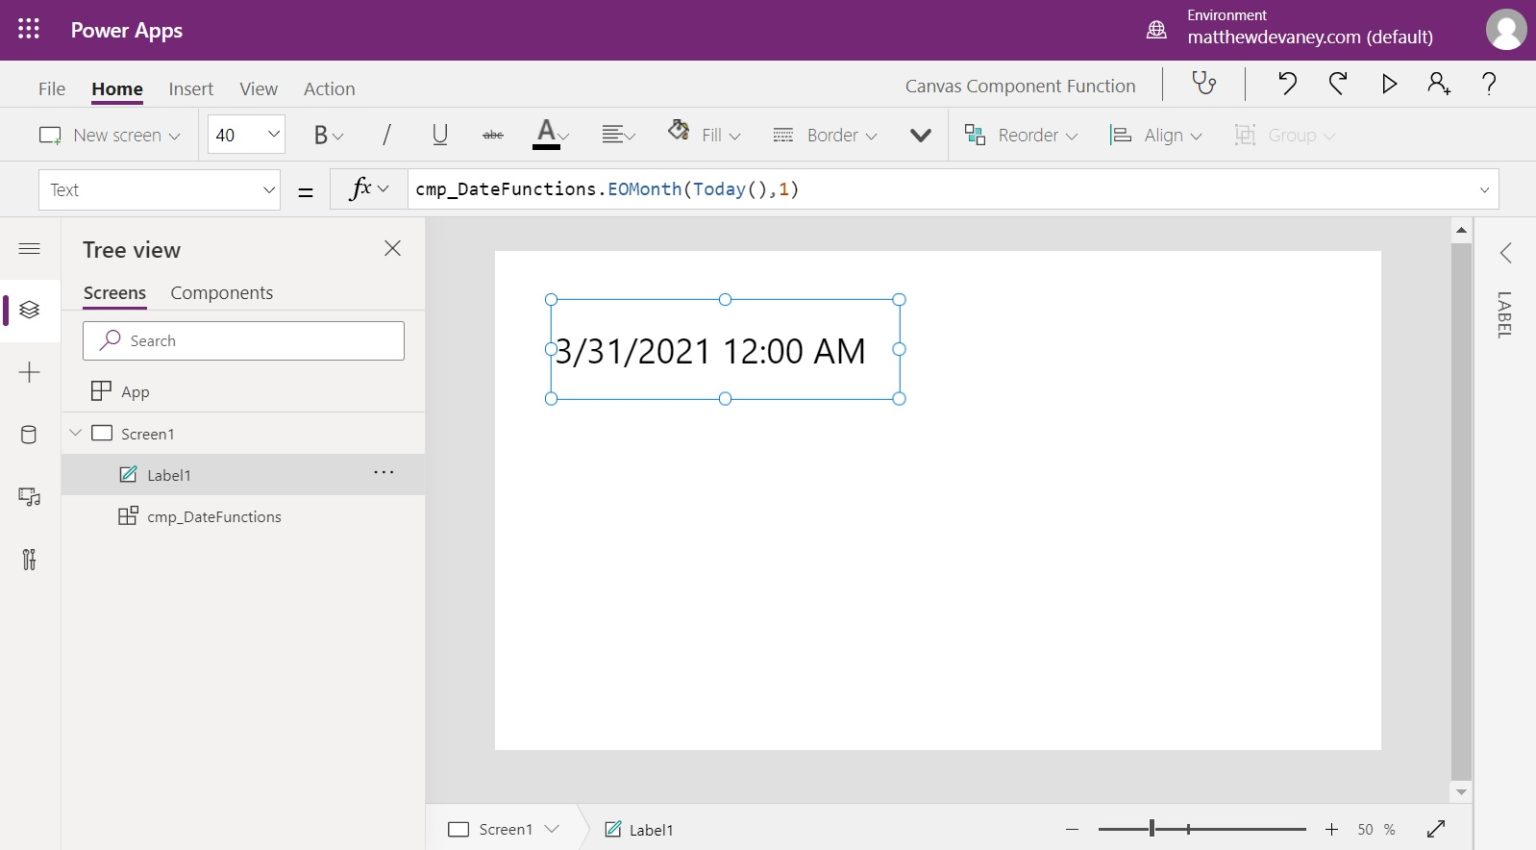Open the Insert pane with the plus icon
This screenshot has width=1536, height=850.
(29, 372)
